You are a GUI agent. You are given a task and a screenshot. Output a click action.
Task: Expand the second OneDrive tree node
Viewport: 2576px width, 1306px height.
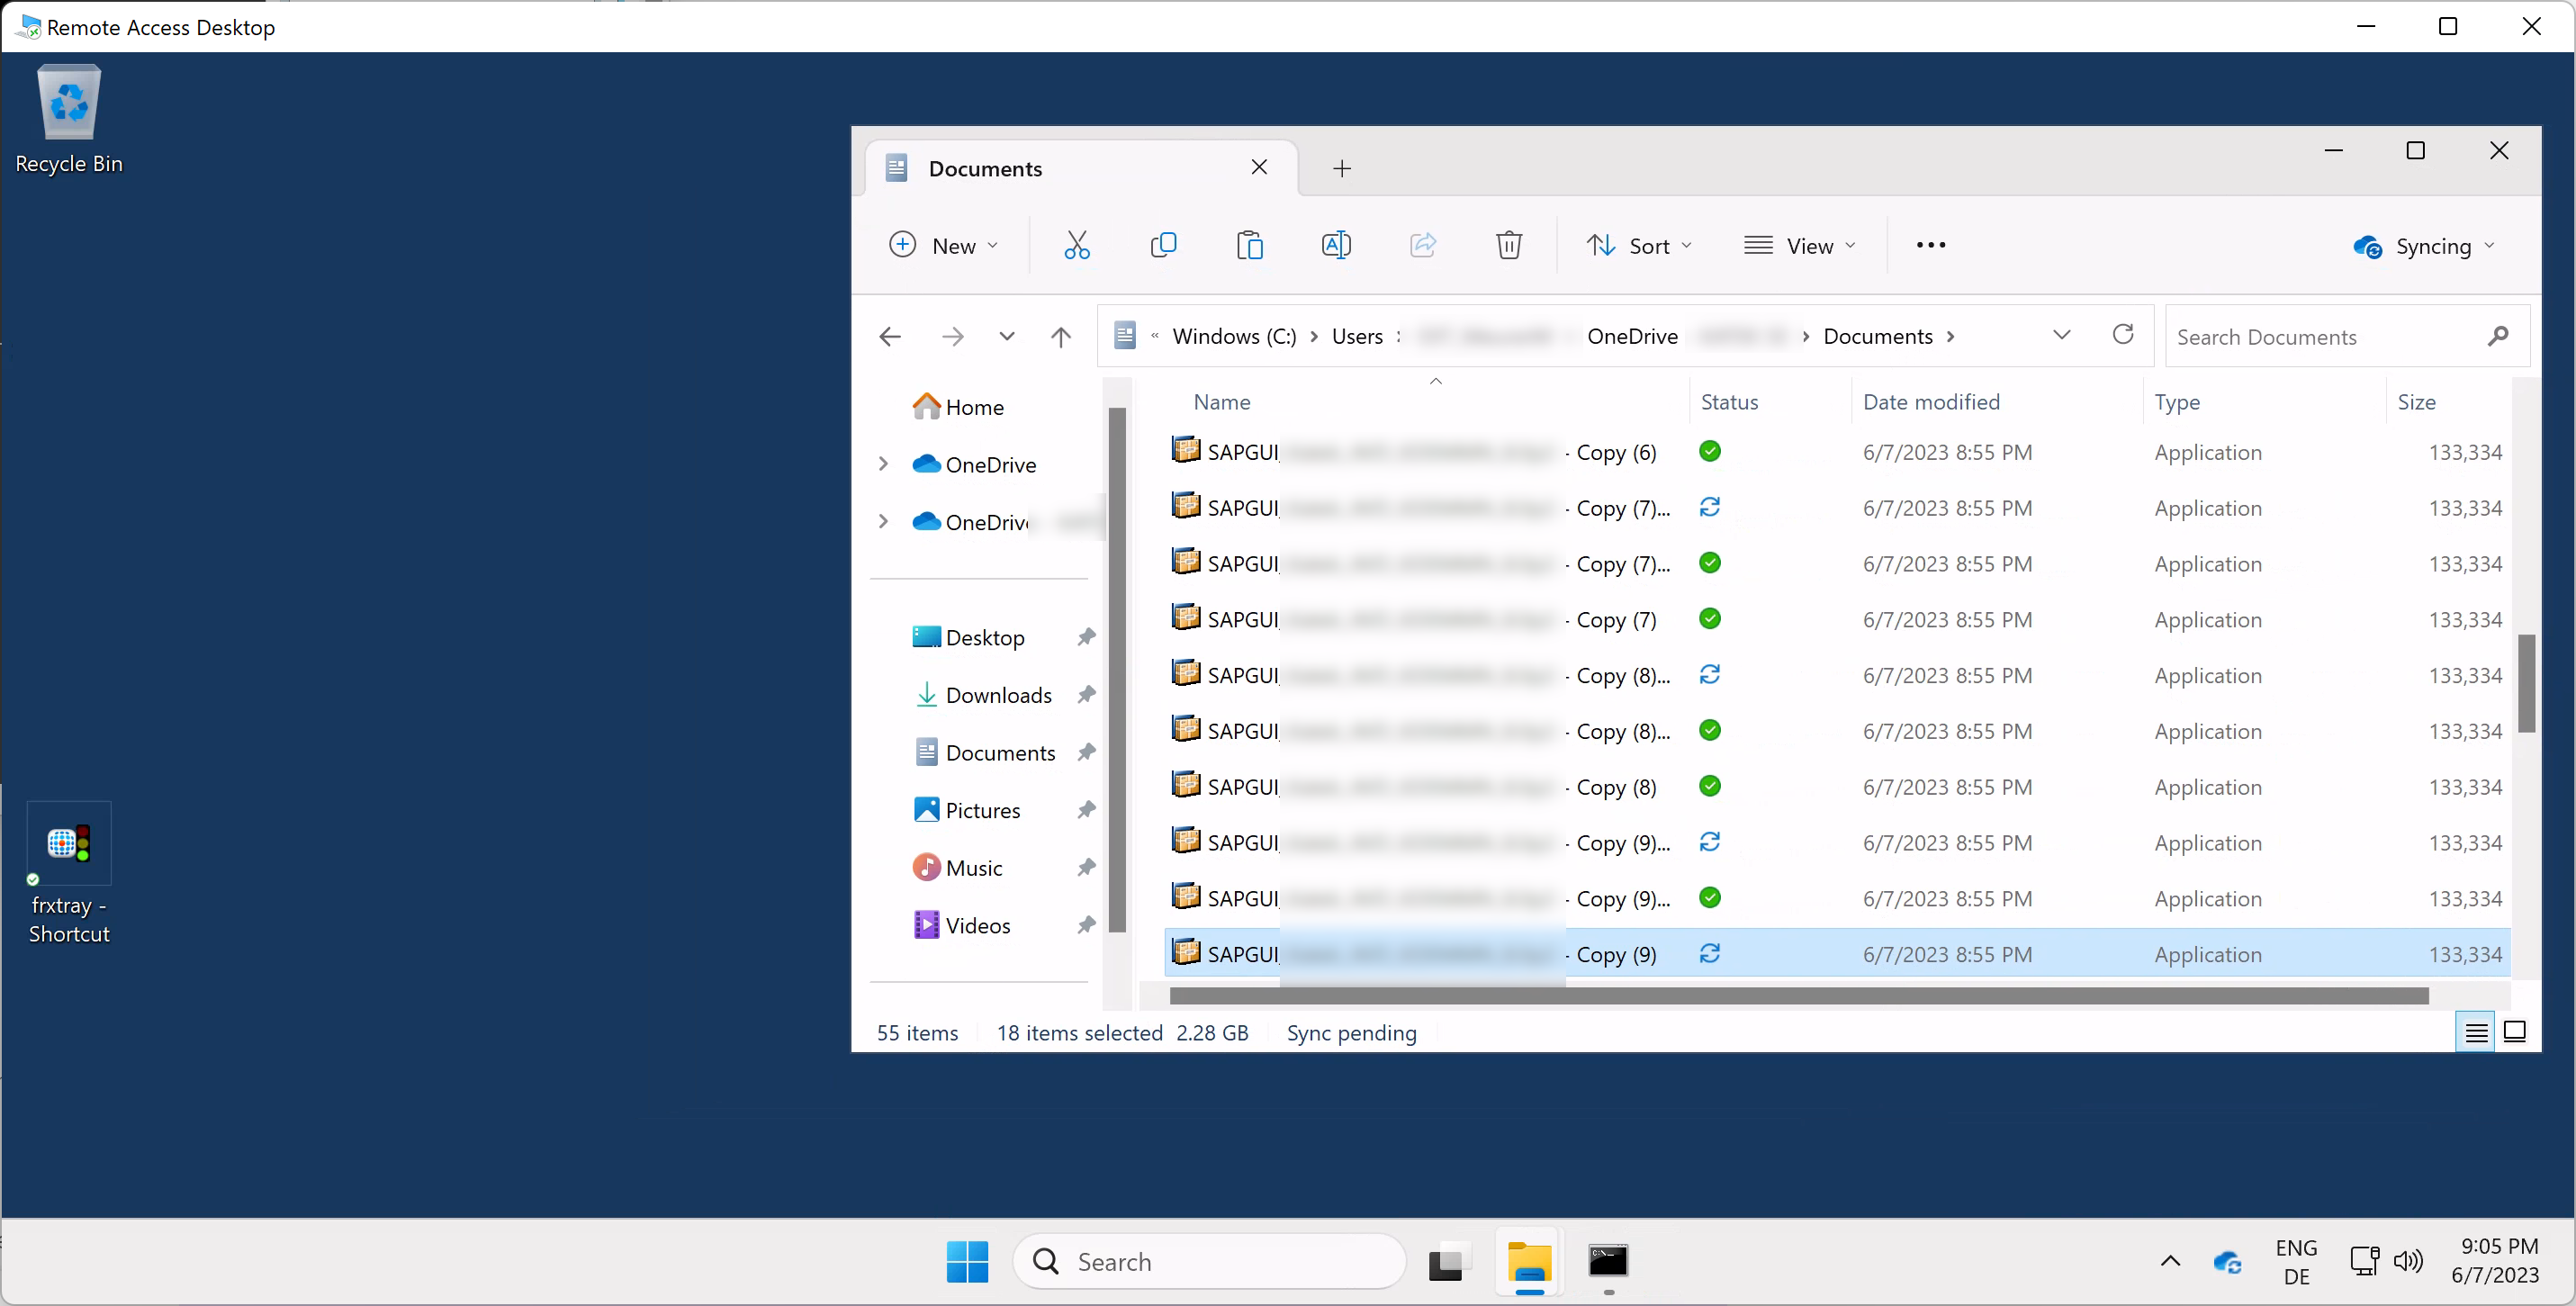(x=883, y=522)
